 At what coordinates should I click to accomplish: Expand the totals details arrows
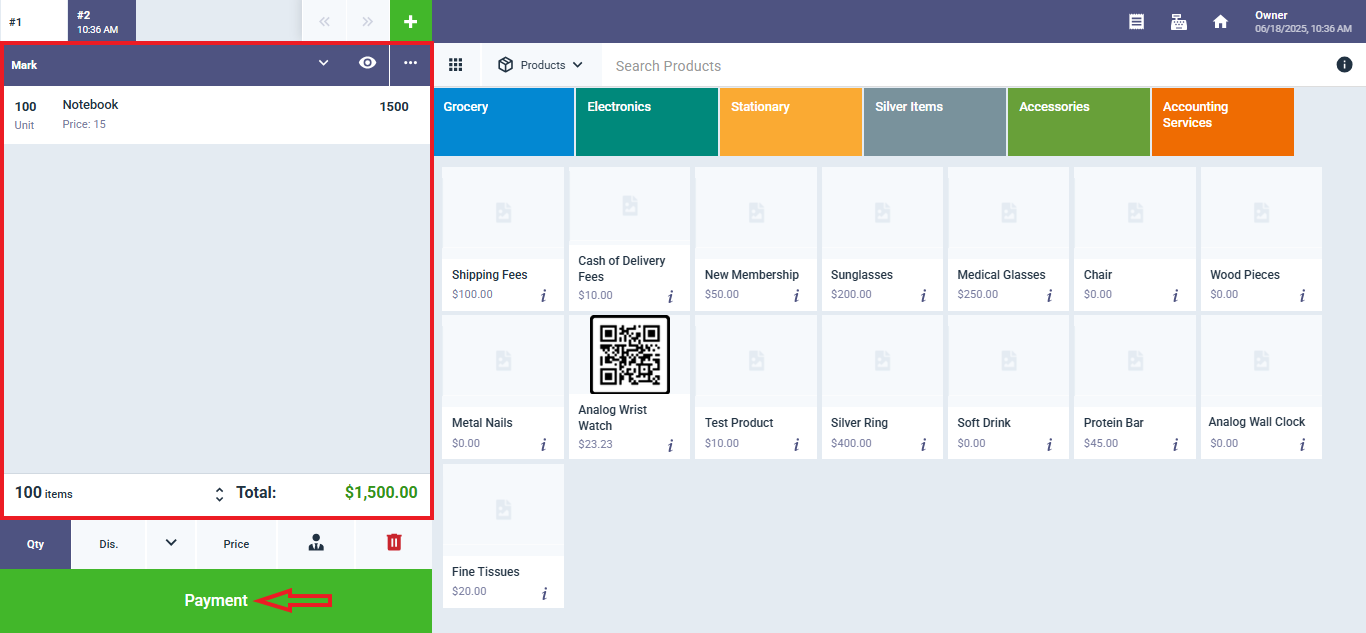(x=220, y=494)
